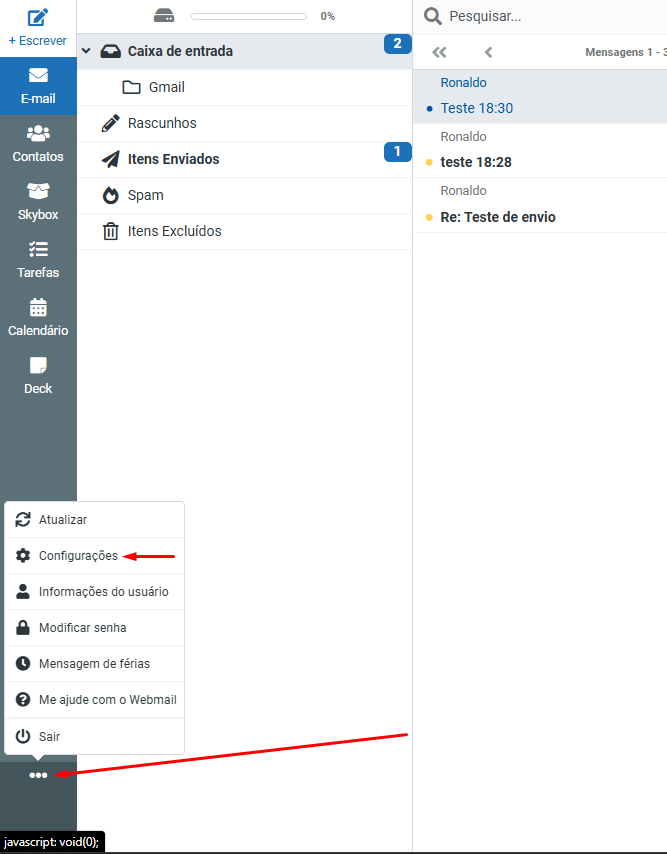Viewport: 667px width, 854px height.
Task: Open the Deck sticky note icon
Action: [x=38, y=365]
